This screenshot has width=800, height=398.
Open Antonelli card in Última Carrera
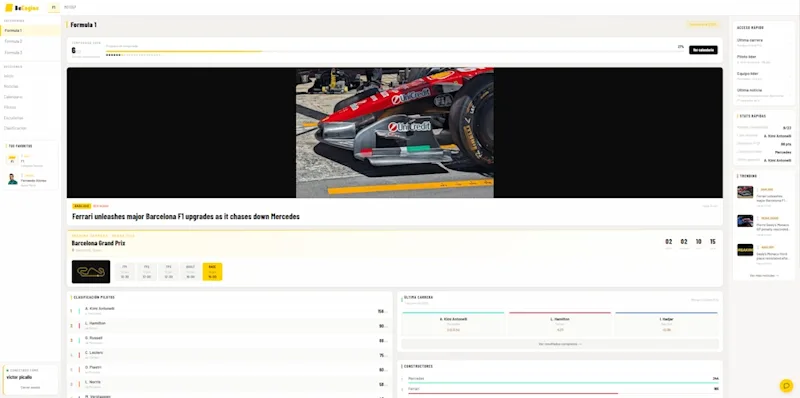(x=453, y=324)
